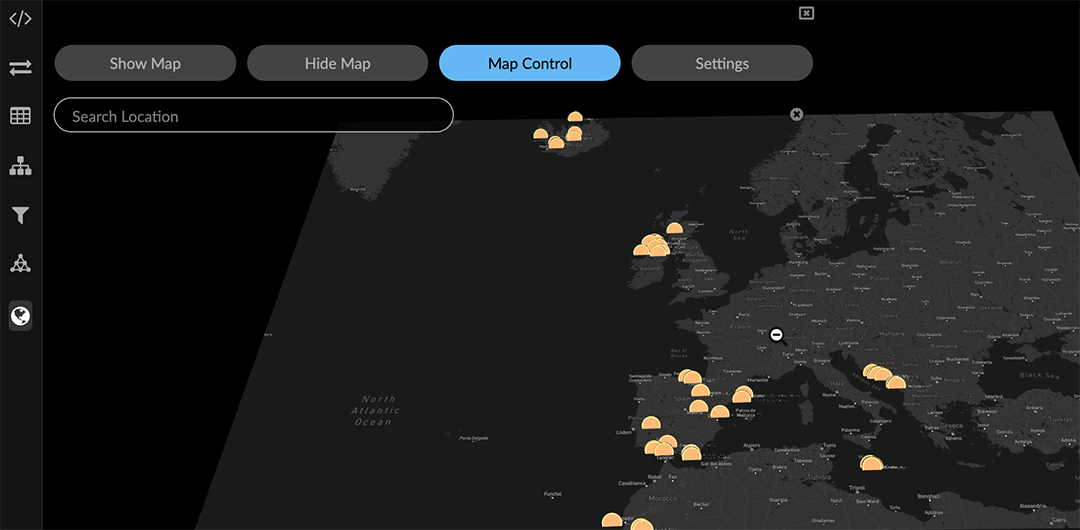Image resolution: width=1080 pixels, height=530 pixels.
Task: Select the hierarchy tree icon
Action: tap(20, 166)
